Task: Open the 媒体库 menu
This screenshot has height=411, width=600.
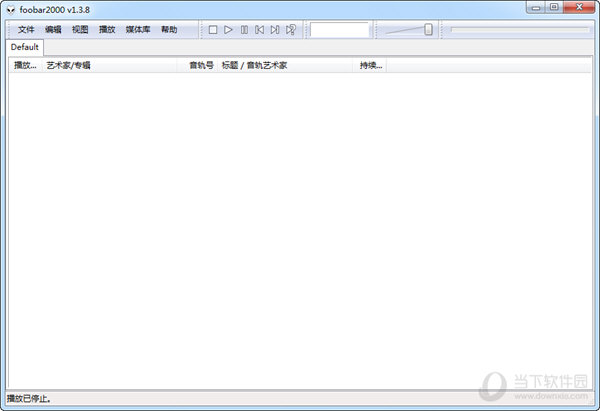Action: click(x=138, y=29)
